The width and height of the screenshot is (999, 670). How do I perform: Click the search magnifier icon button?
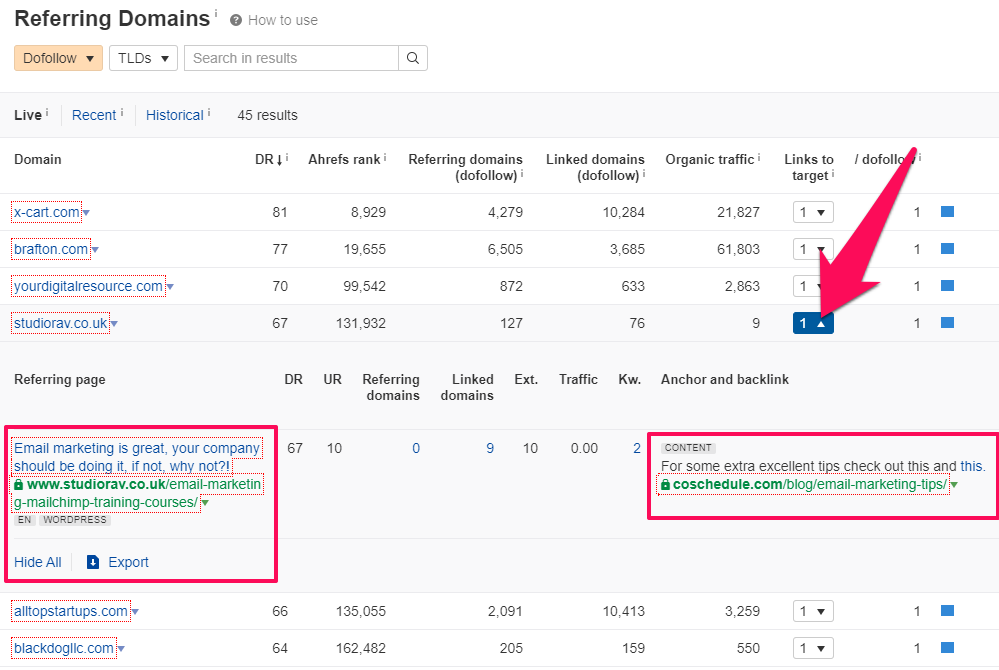click(x=412, y=58)
